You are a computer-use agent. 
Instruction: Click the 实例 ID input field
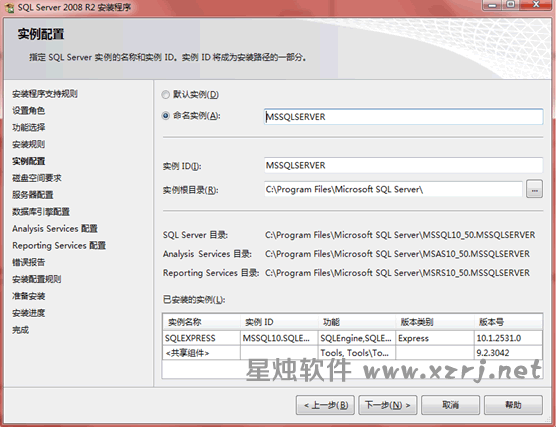pos(404,165)
